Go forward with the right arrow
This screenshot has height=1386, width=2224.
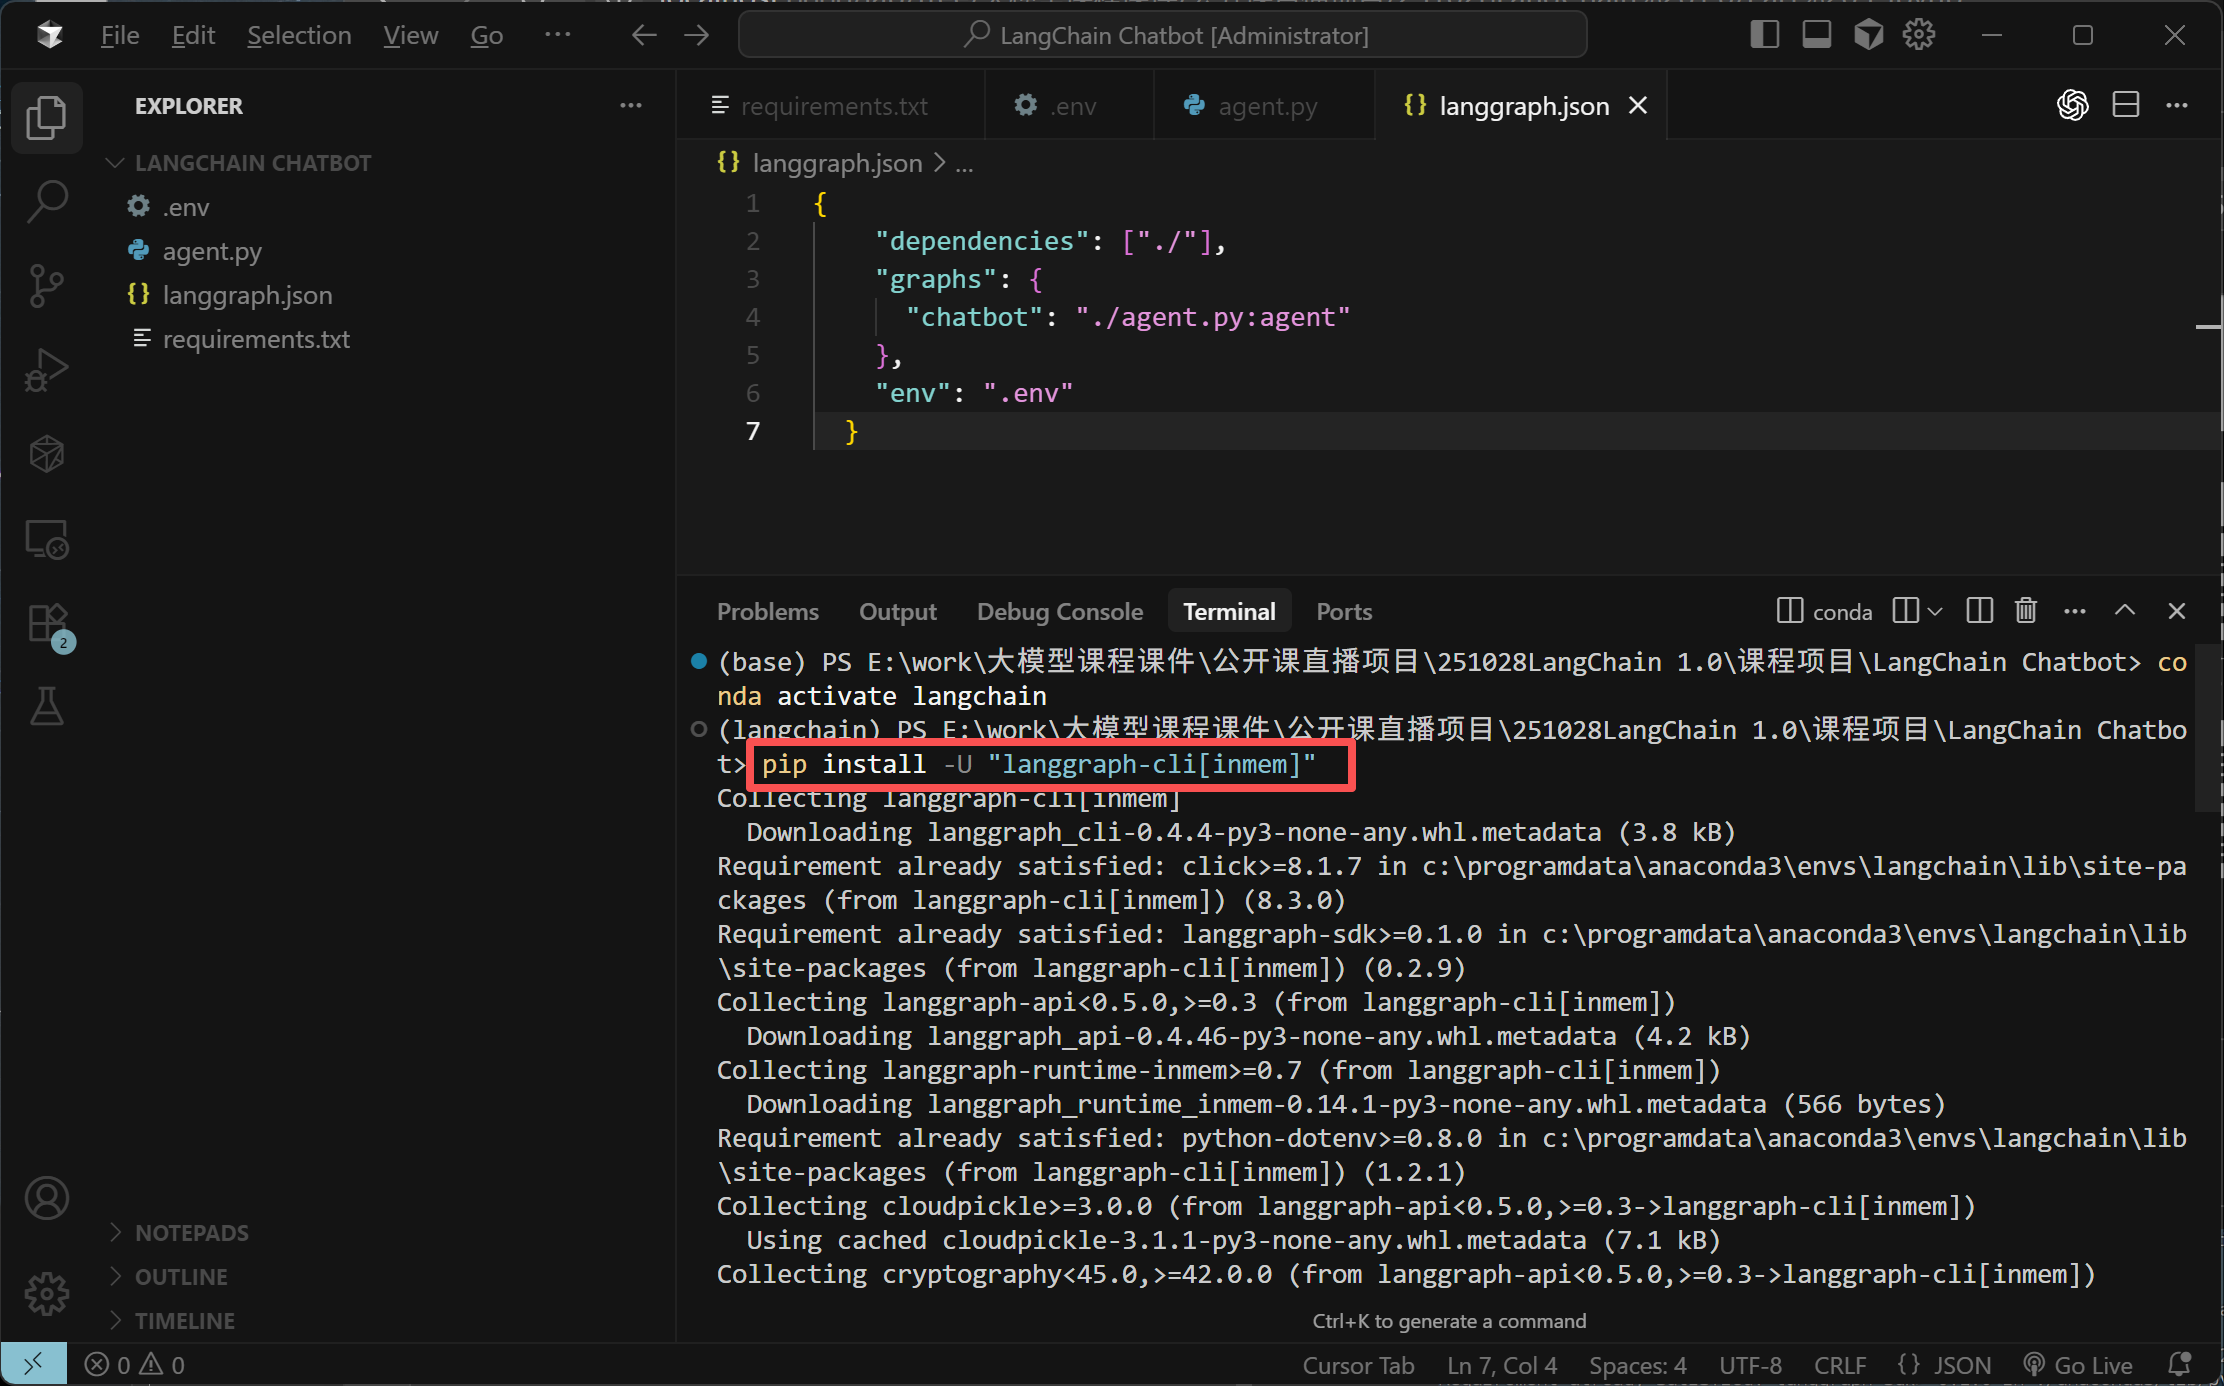697,35
